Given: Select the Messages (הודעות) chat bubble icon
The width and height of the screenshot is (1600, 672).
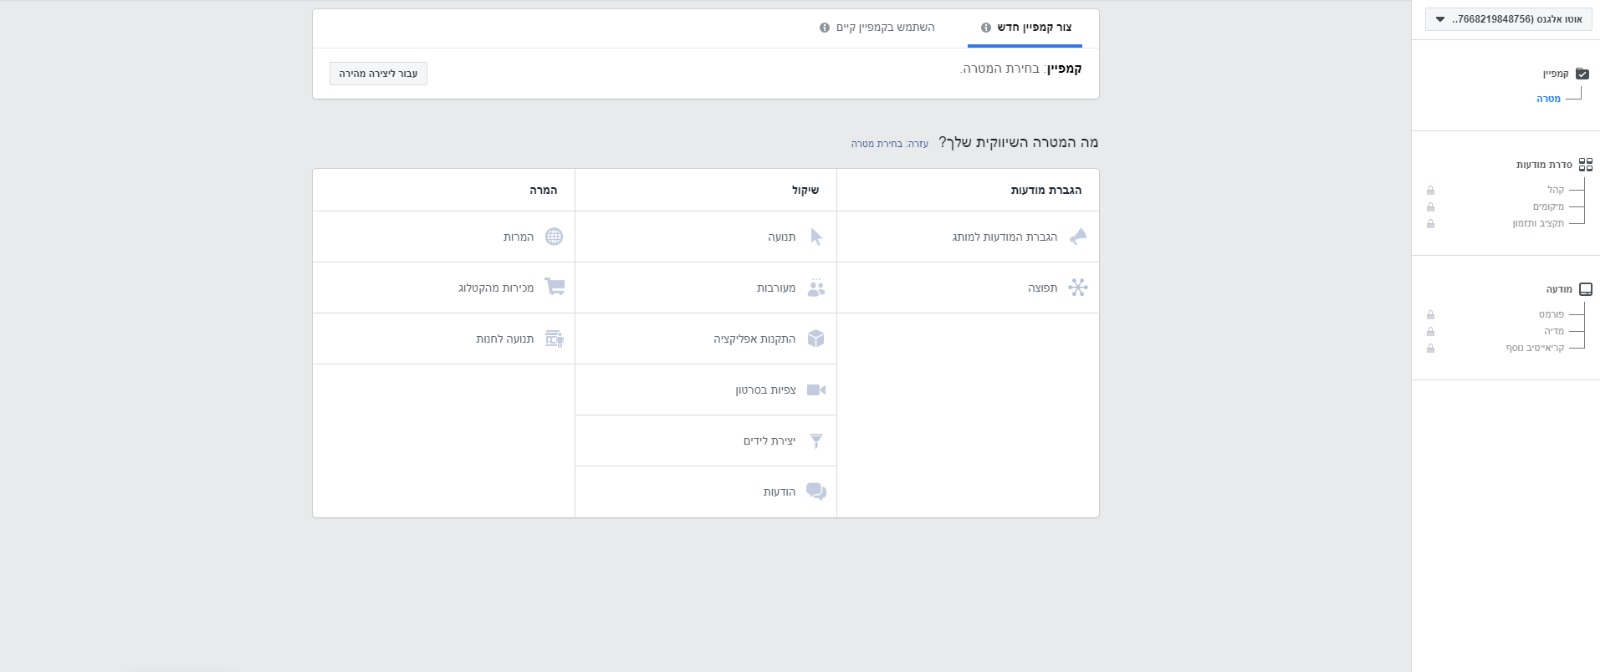Looking at the screenshot, I should pos(816,492).
